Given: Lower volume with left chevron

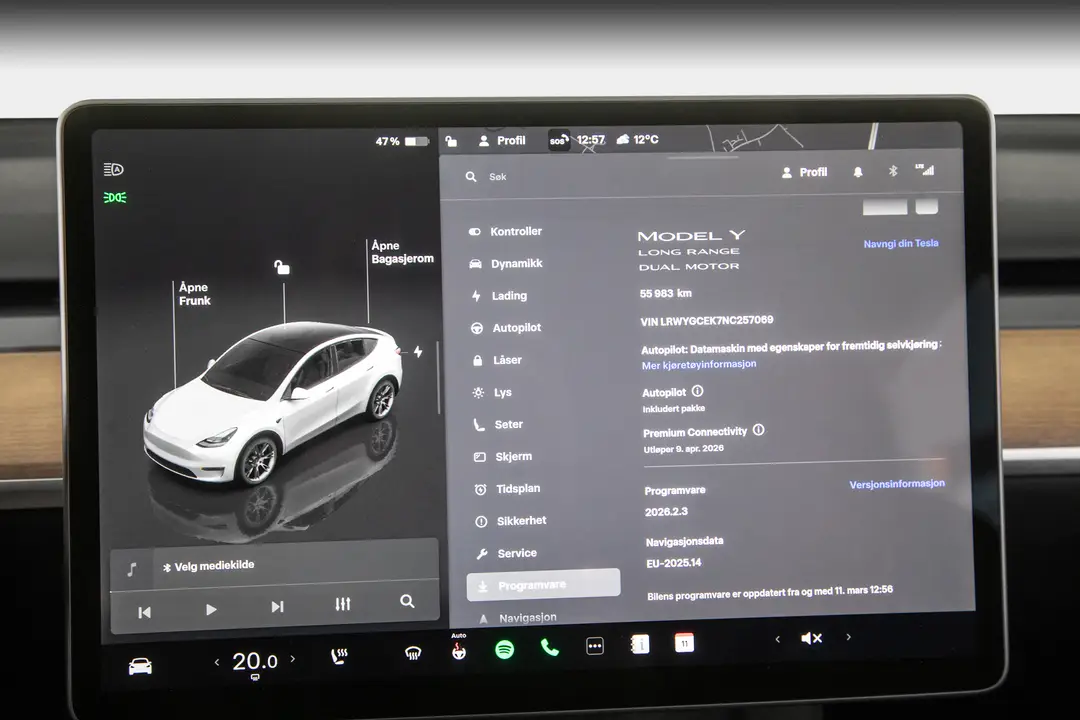Looking at the screenshot, I should coord(778,639).
